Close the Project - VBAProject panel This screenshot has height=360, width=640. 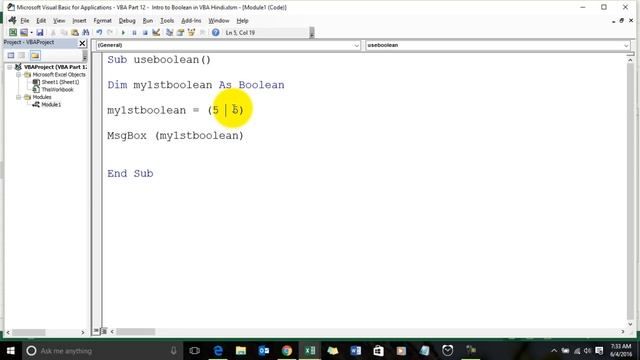tap(82, 43)
